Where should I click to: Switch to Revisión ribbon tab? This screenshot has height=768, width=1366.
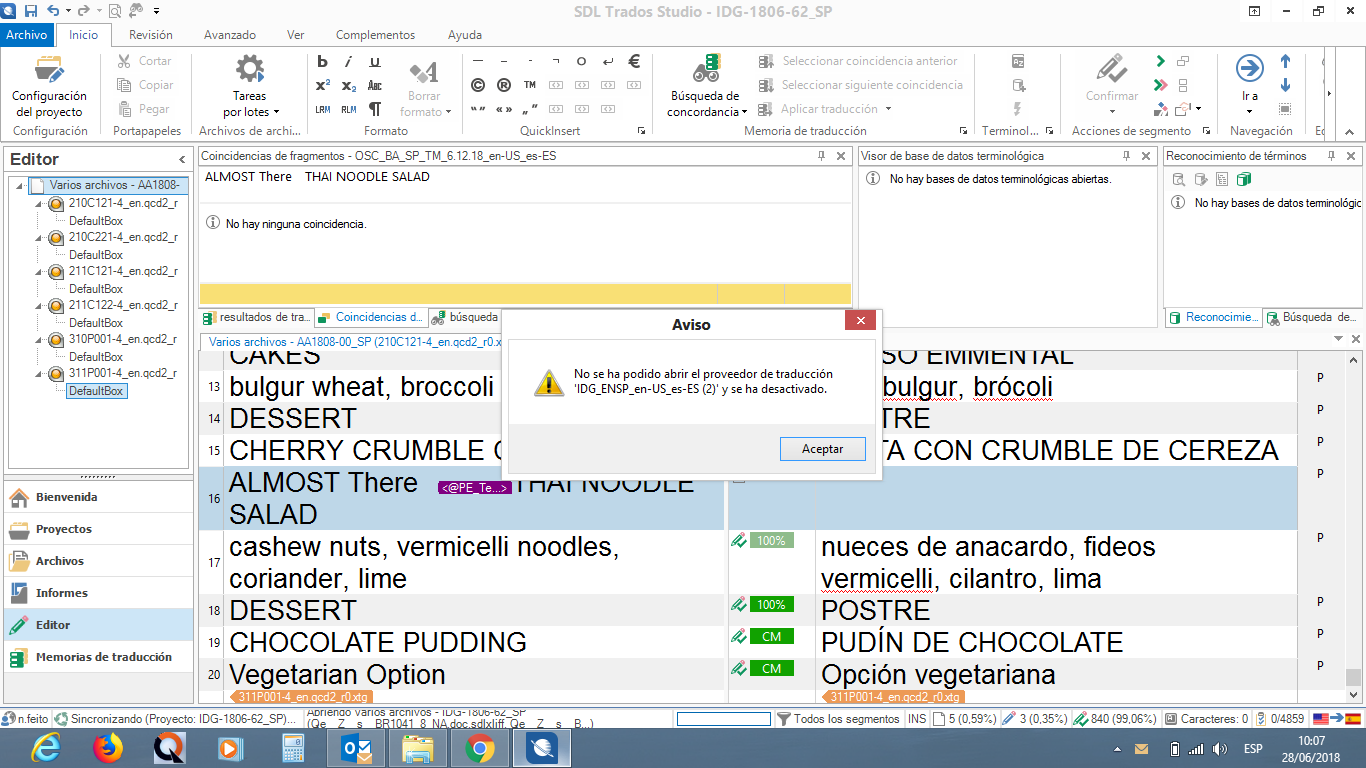(x=151, y=35)
